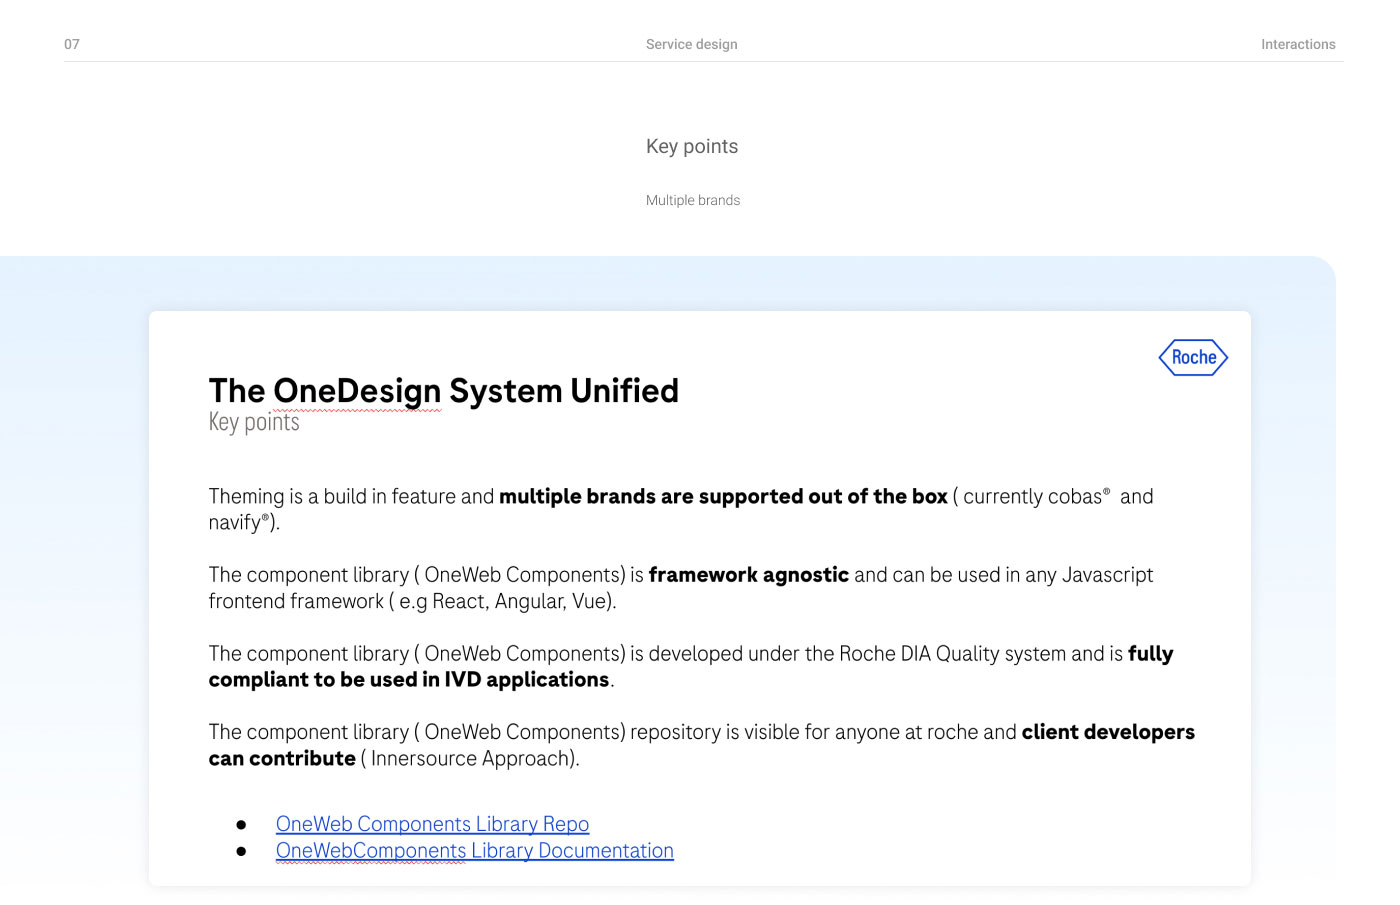
Task: Click the bold text 'can contribute'
Action: click(x=282, y=759)
